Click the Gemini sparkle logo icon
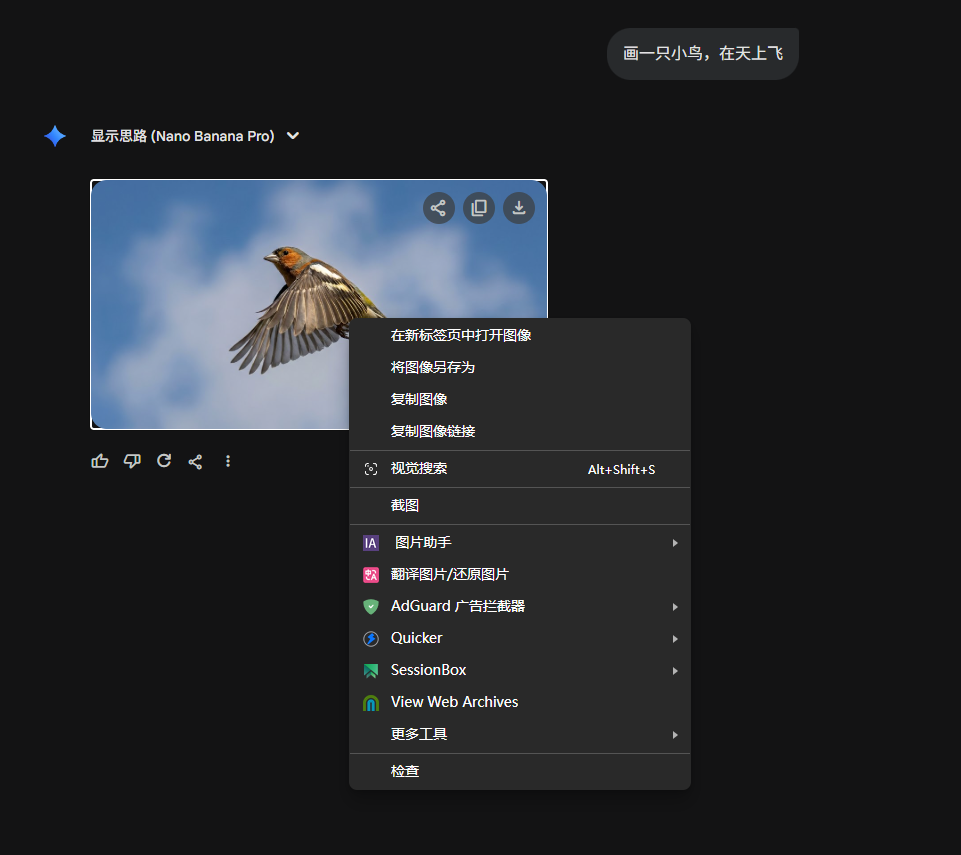This screenshot has height=855, width=961. pos(55,136)
